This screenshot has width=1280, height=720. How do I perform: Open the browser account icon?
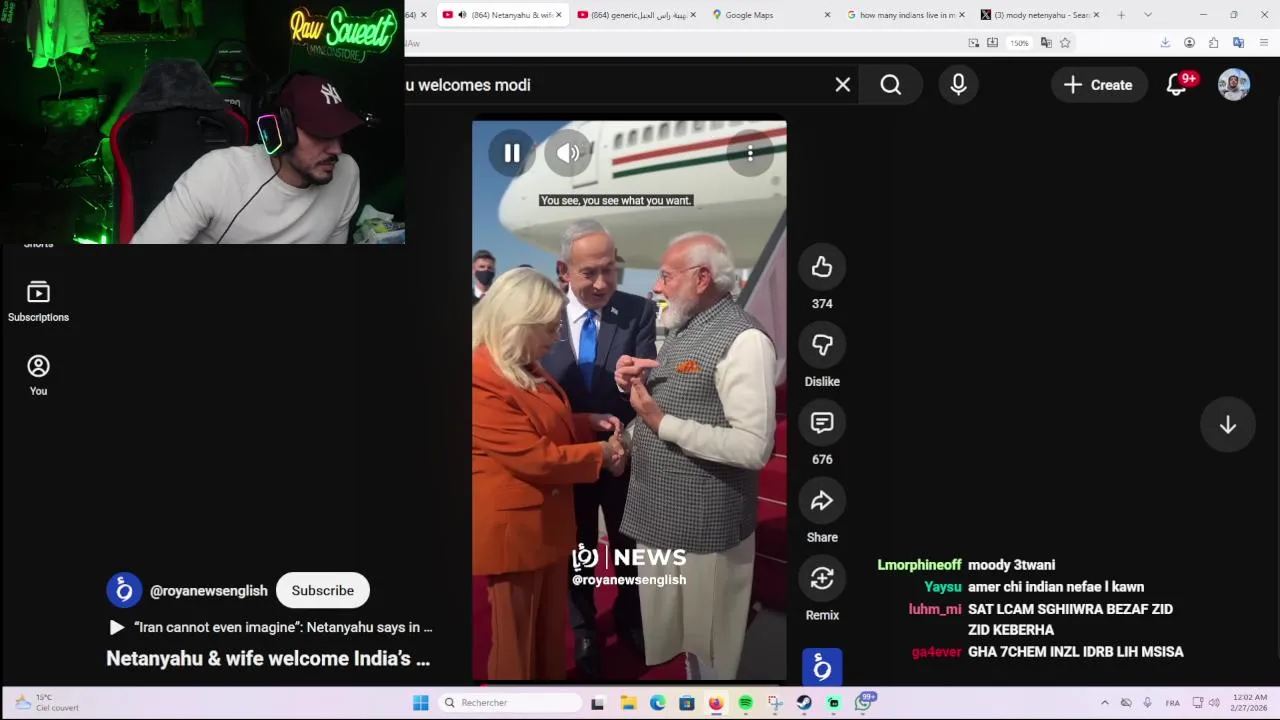pyautogui.click(x=1189, y=43)
